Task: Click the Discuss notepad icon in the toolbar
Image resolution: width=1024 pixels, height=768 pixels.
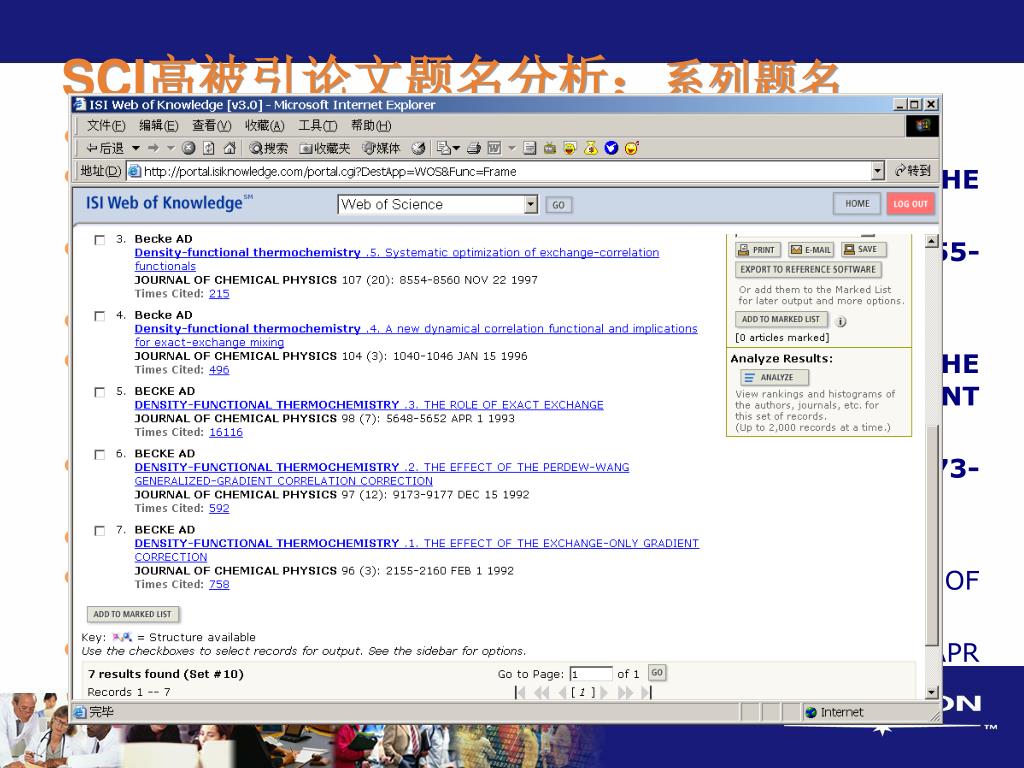Action: [530, 148]
